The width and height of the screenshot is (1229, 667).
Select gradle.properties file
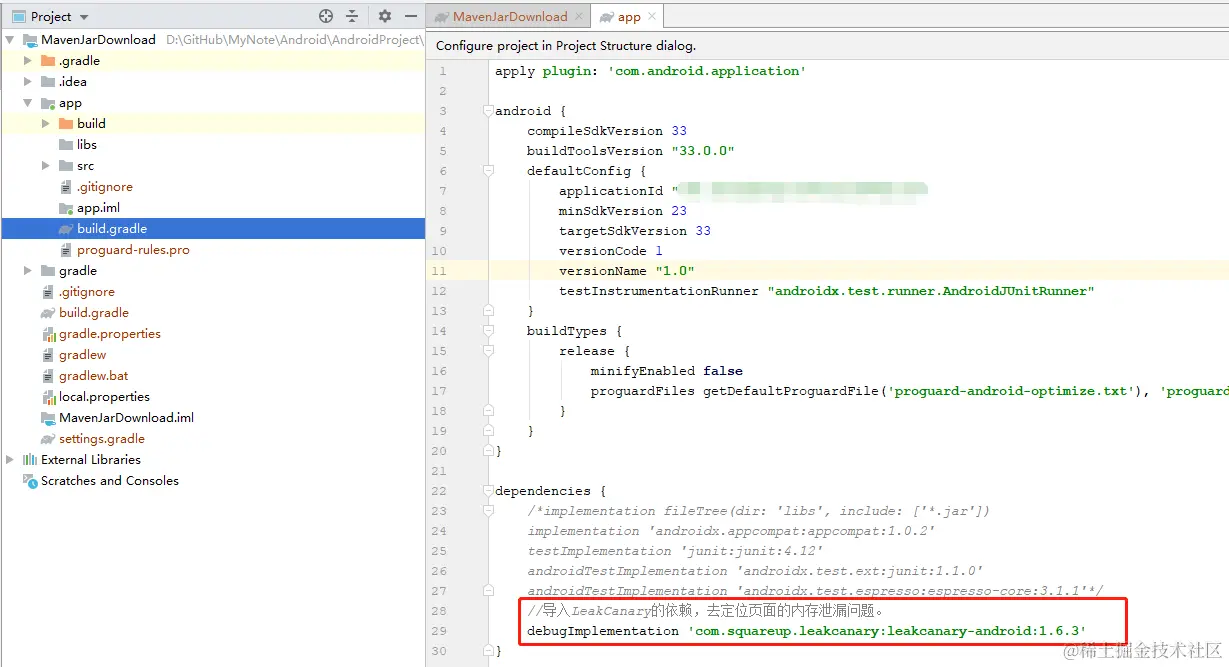click(x=110, y=334)
